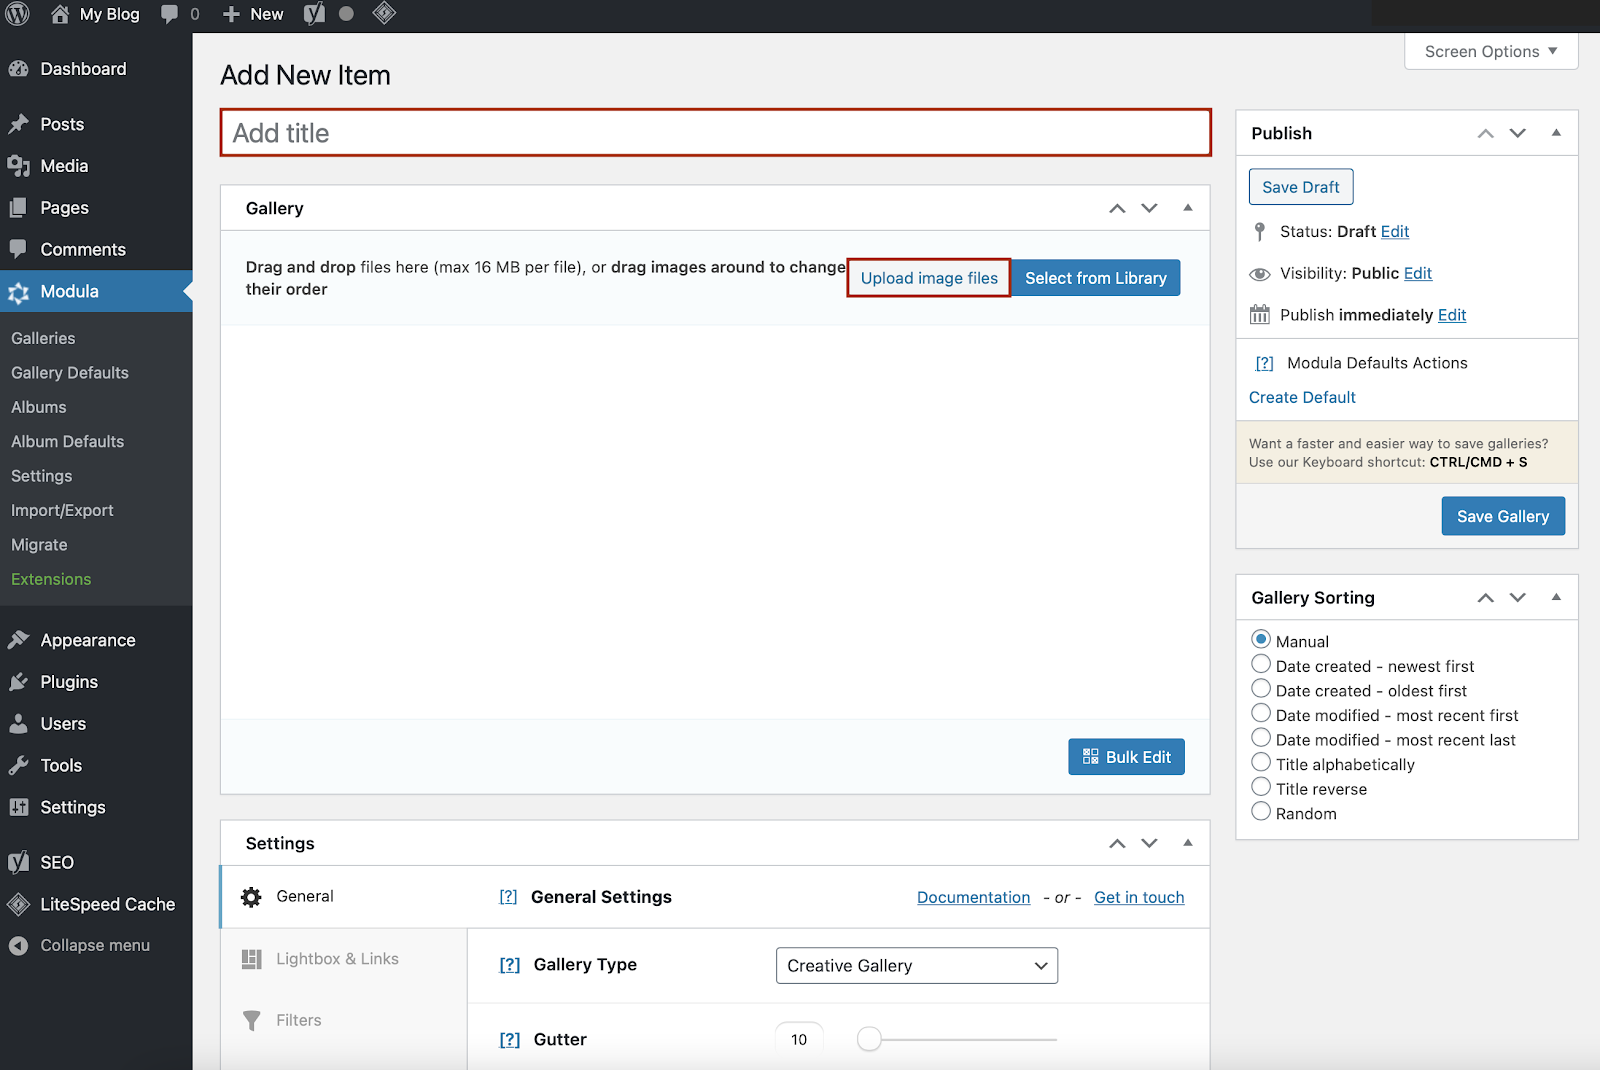Click the Gutter help [?] icon
Image resolution: width=1600 pixels, height=1070 pixels.
(510, 1040)
